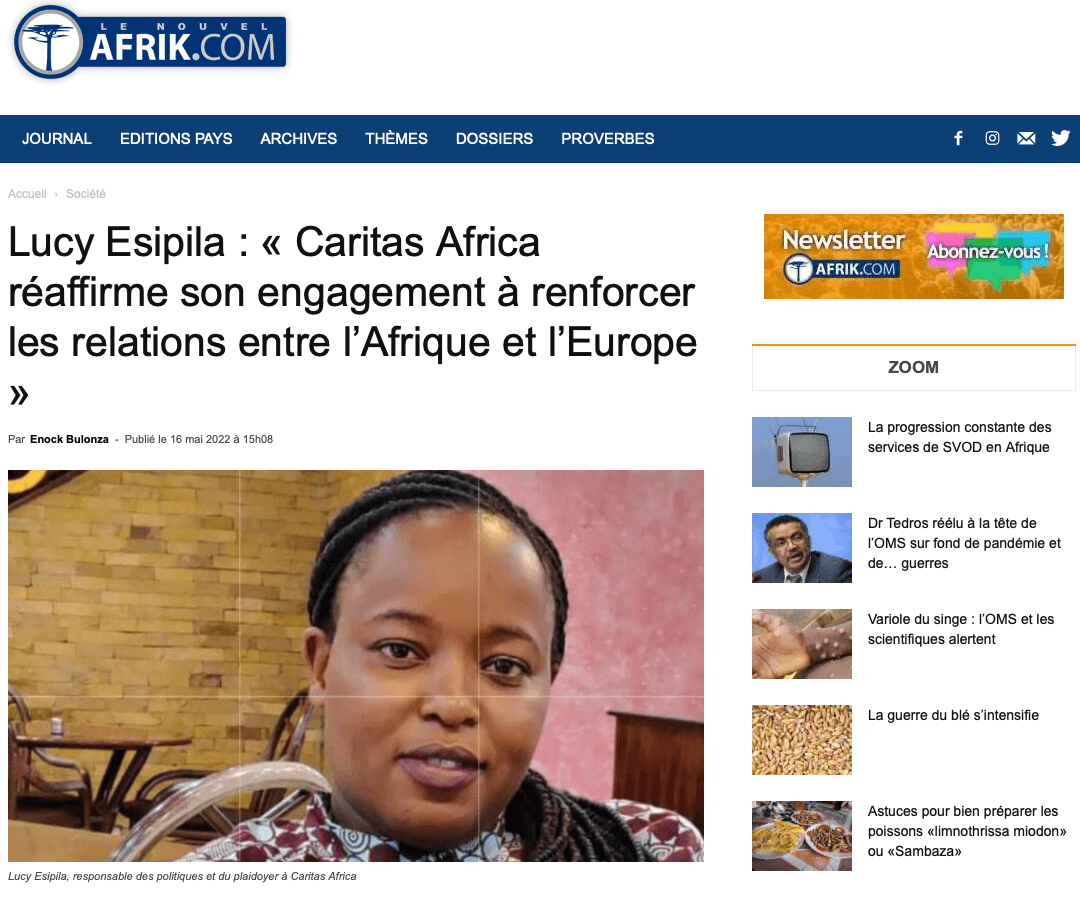Open author Enock Bulonza's profile
The image size is (1080, 924).
[x=69, y=439]
